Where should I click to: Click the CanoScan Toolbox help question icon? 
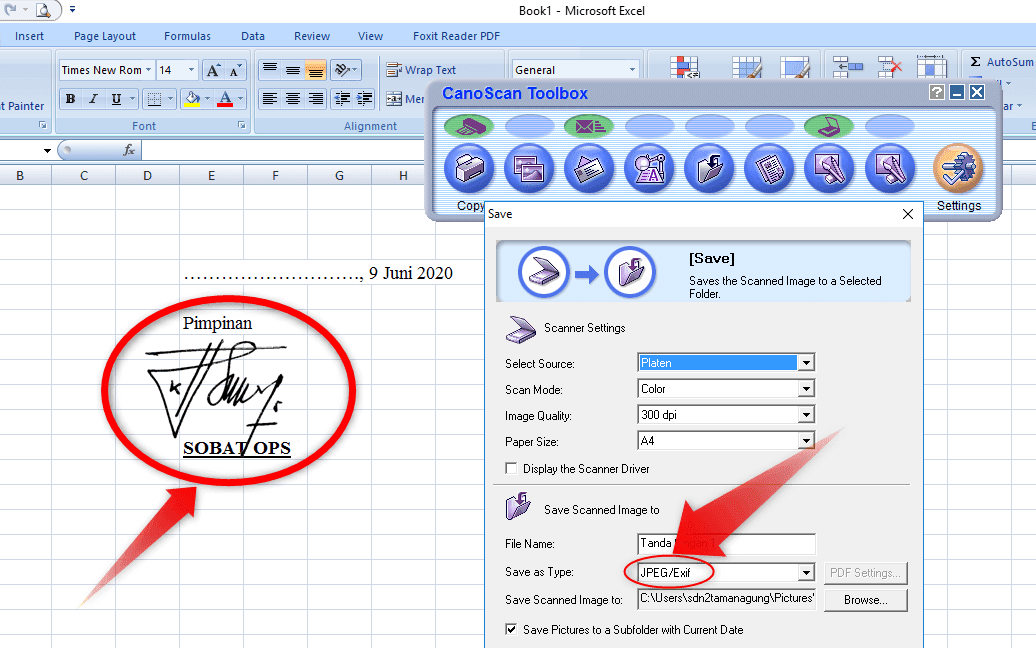coord(936,92)
